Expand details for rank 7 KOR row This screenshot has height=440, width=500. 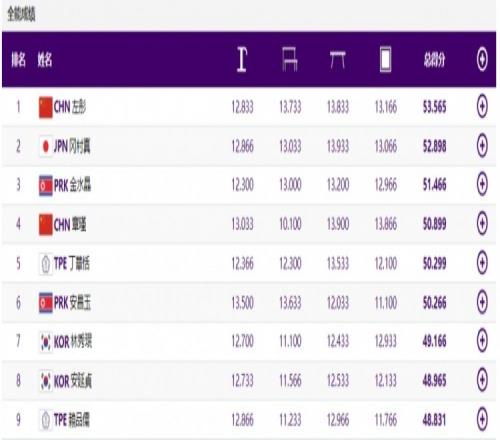(482, 341)
